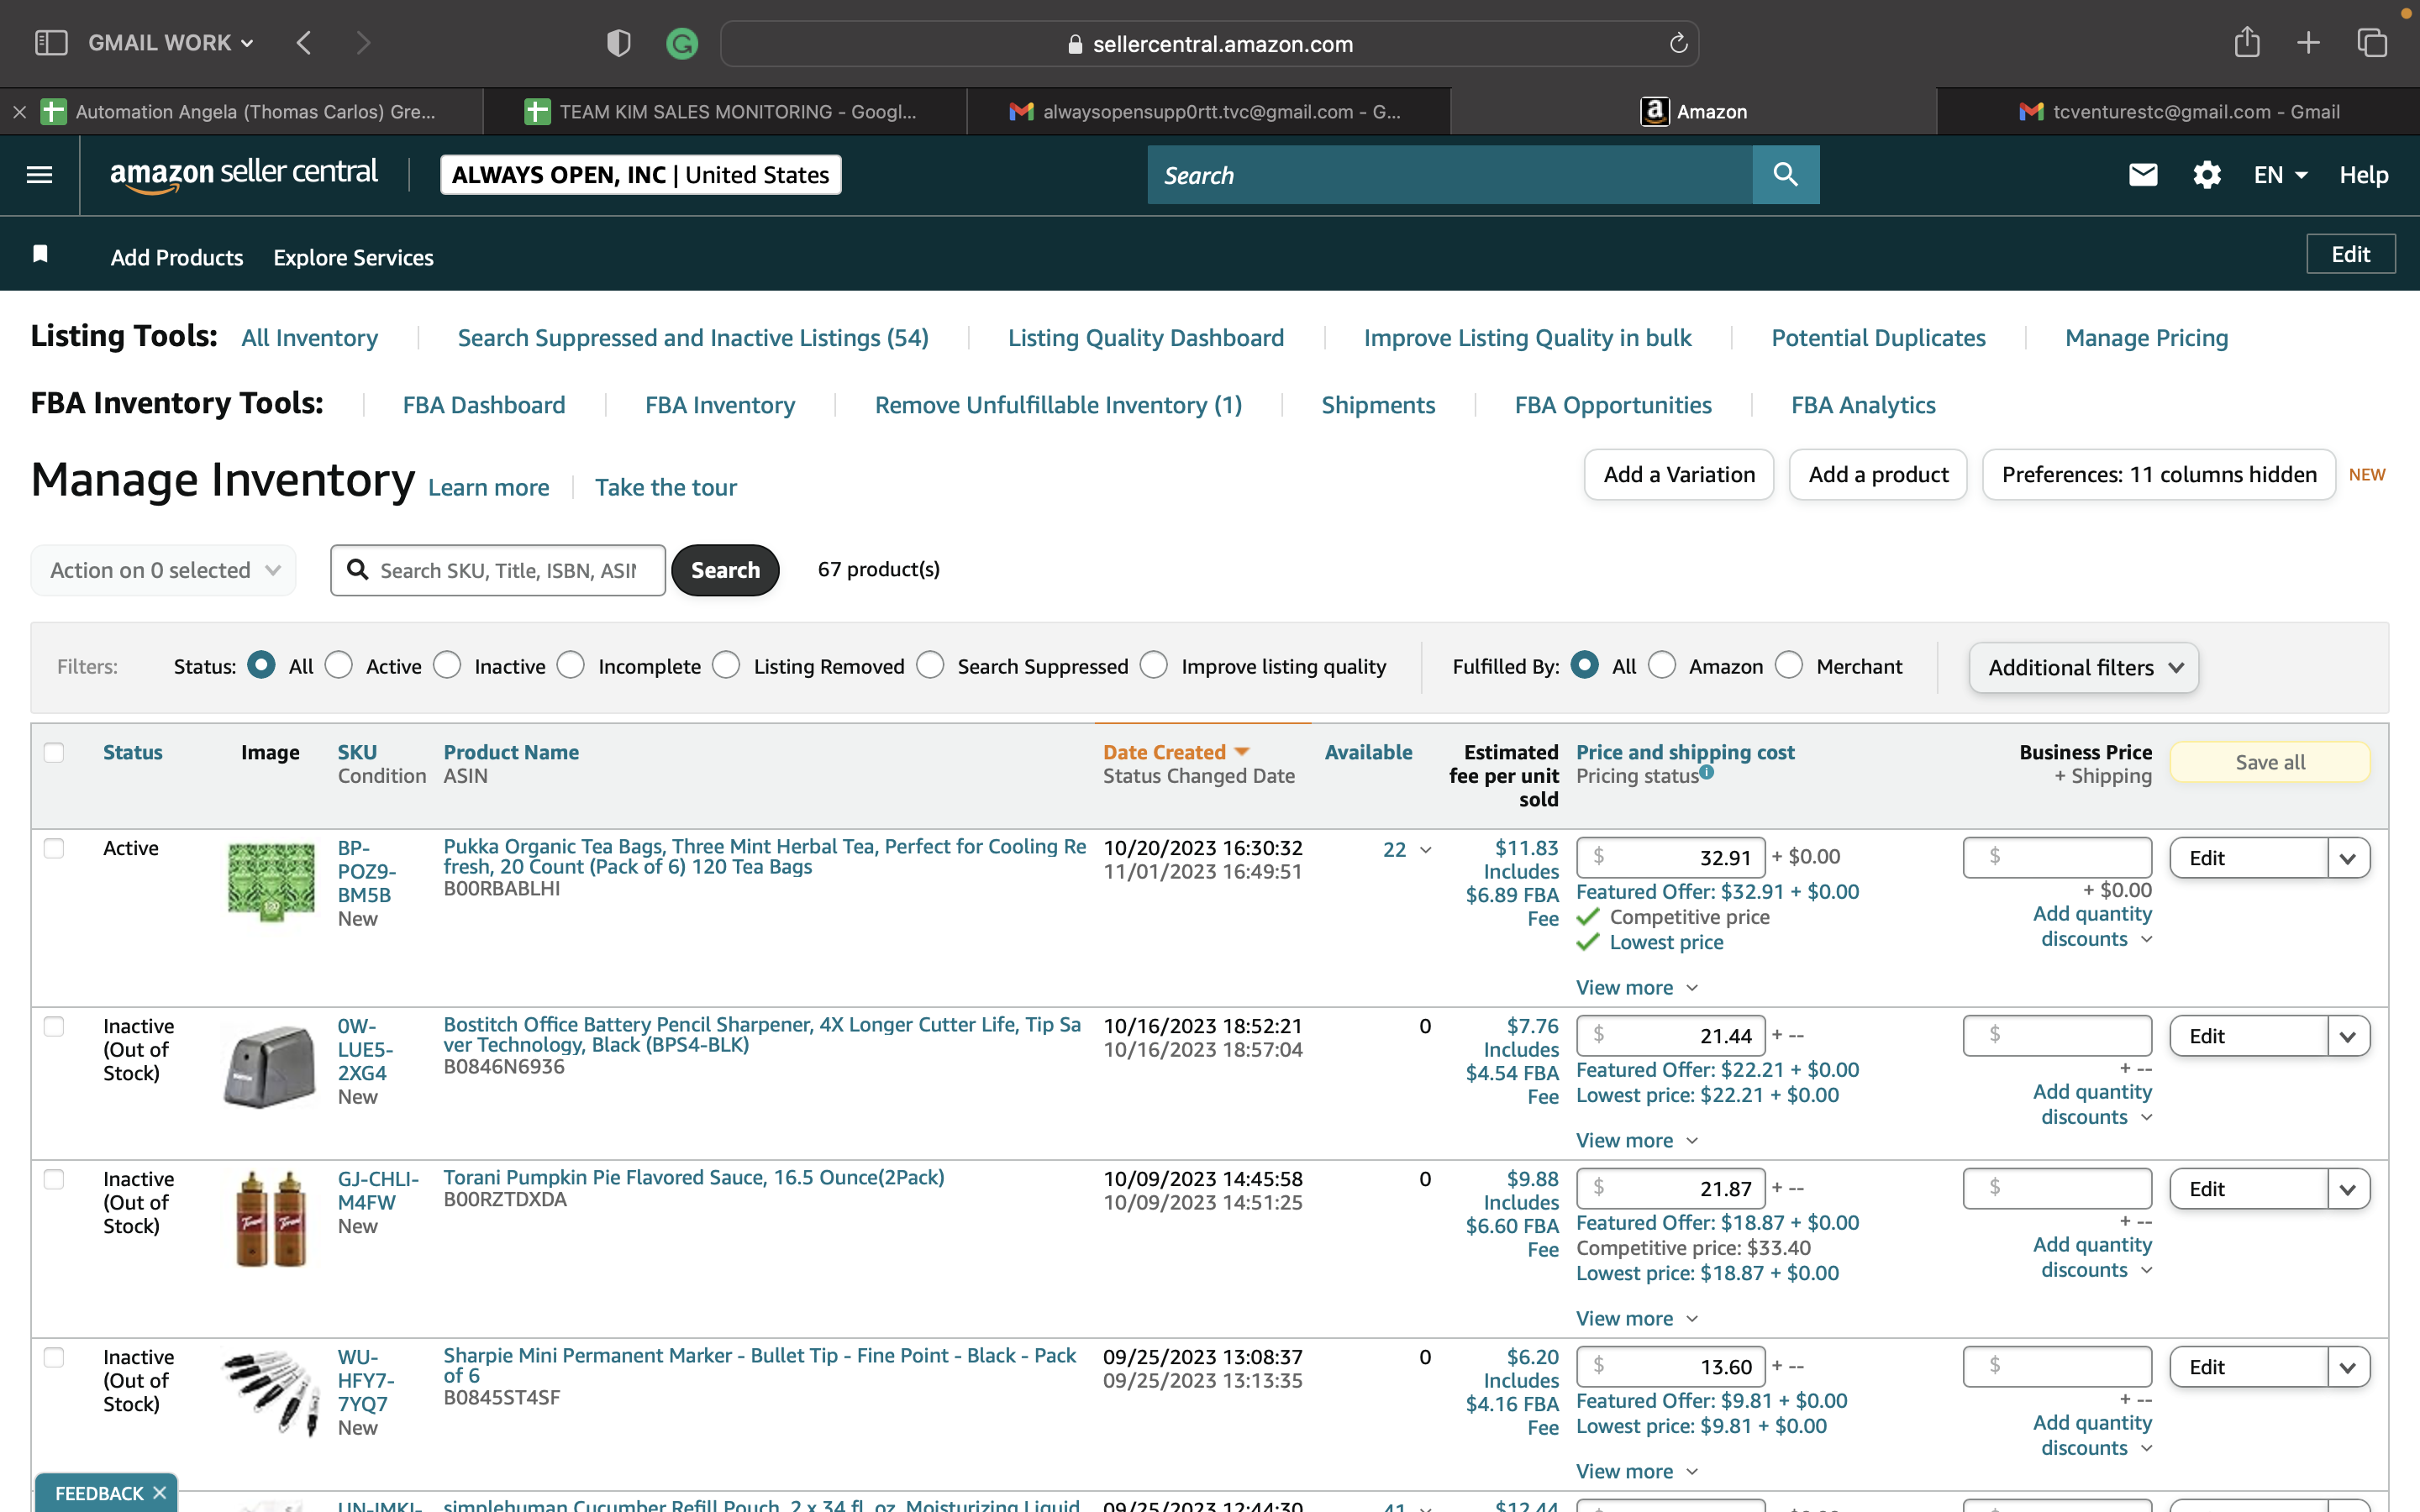Open the Action on 0 selected dropdown
Viewport: 2420px width, 1512px height.
click(164, 570)
